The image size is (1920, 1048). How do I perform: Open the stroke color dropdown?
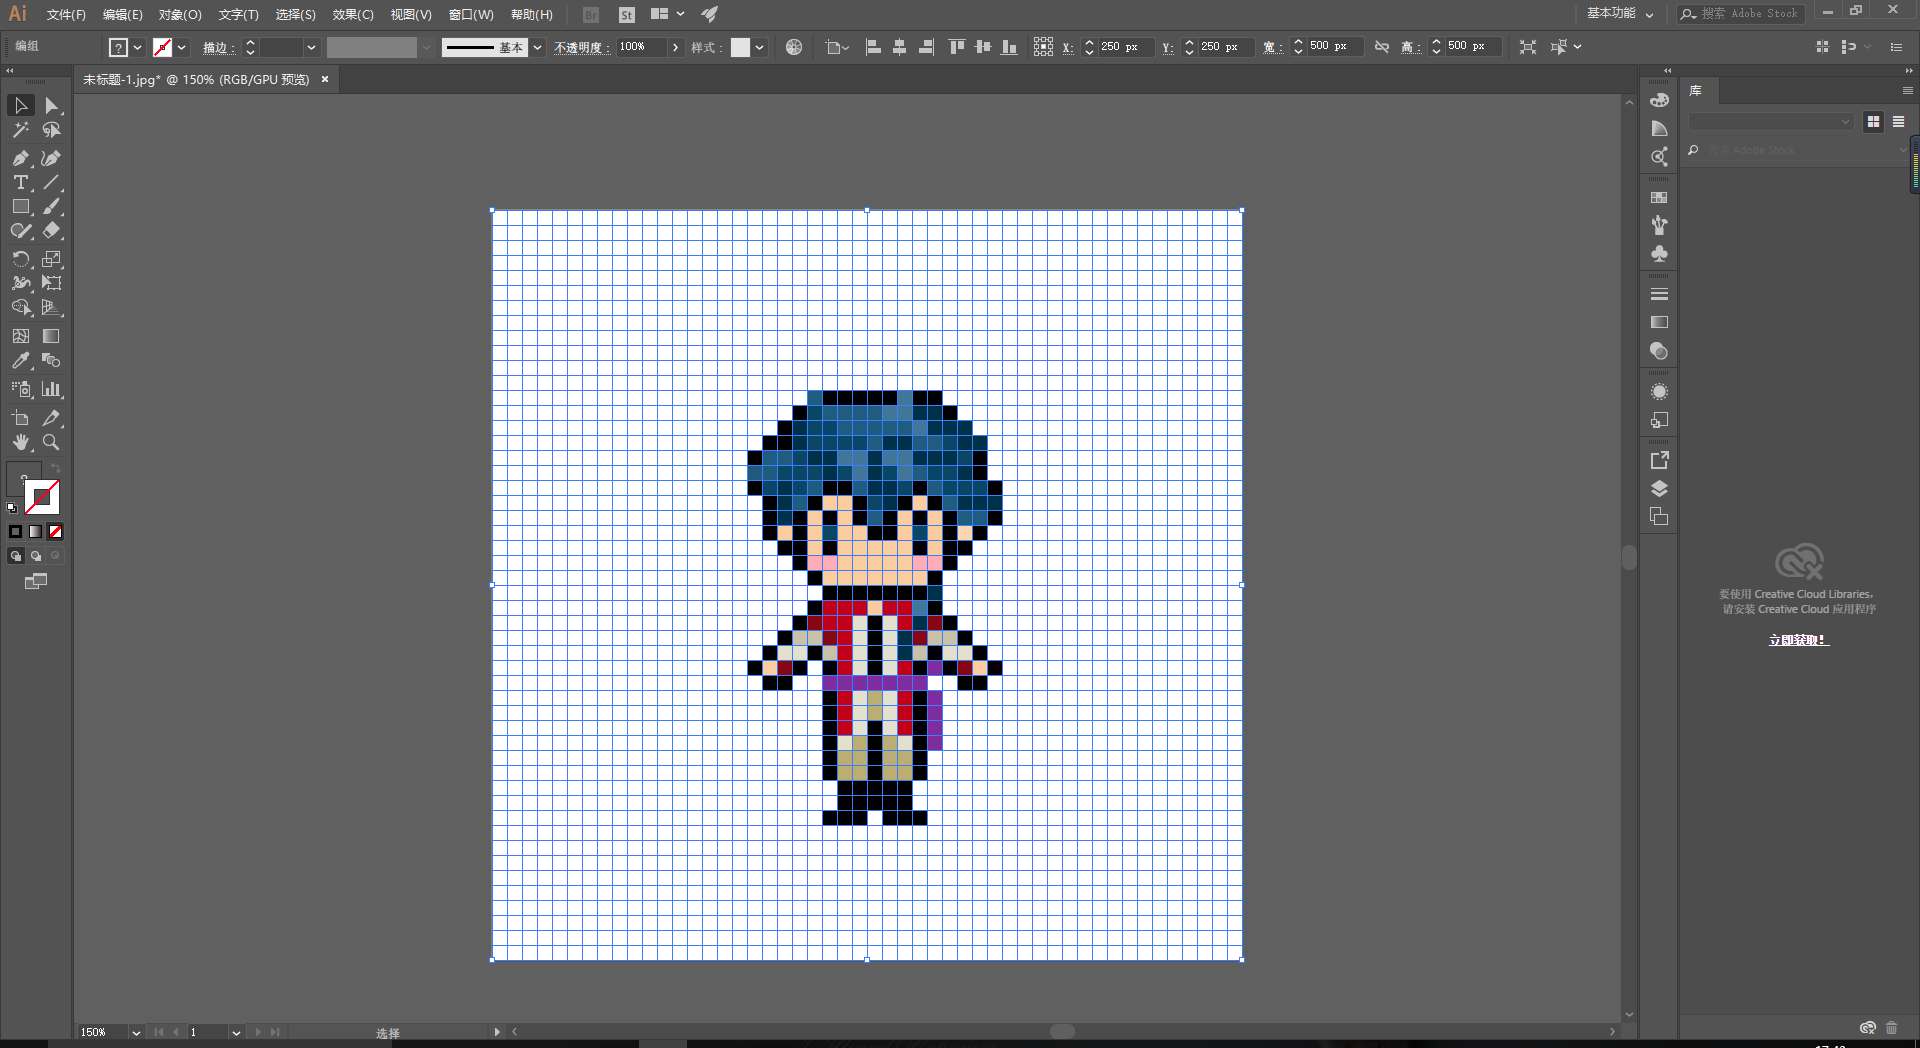click(x=182, y=47)
